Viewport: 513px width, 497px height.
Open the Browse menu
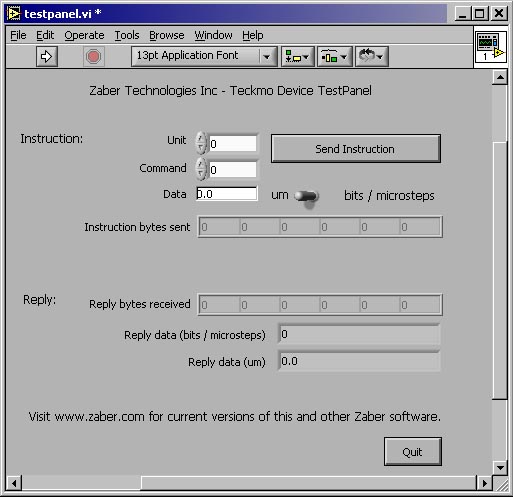coord(167,35)
